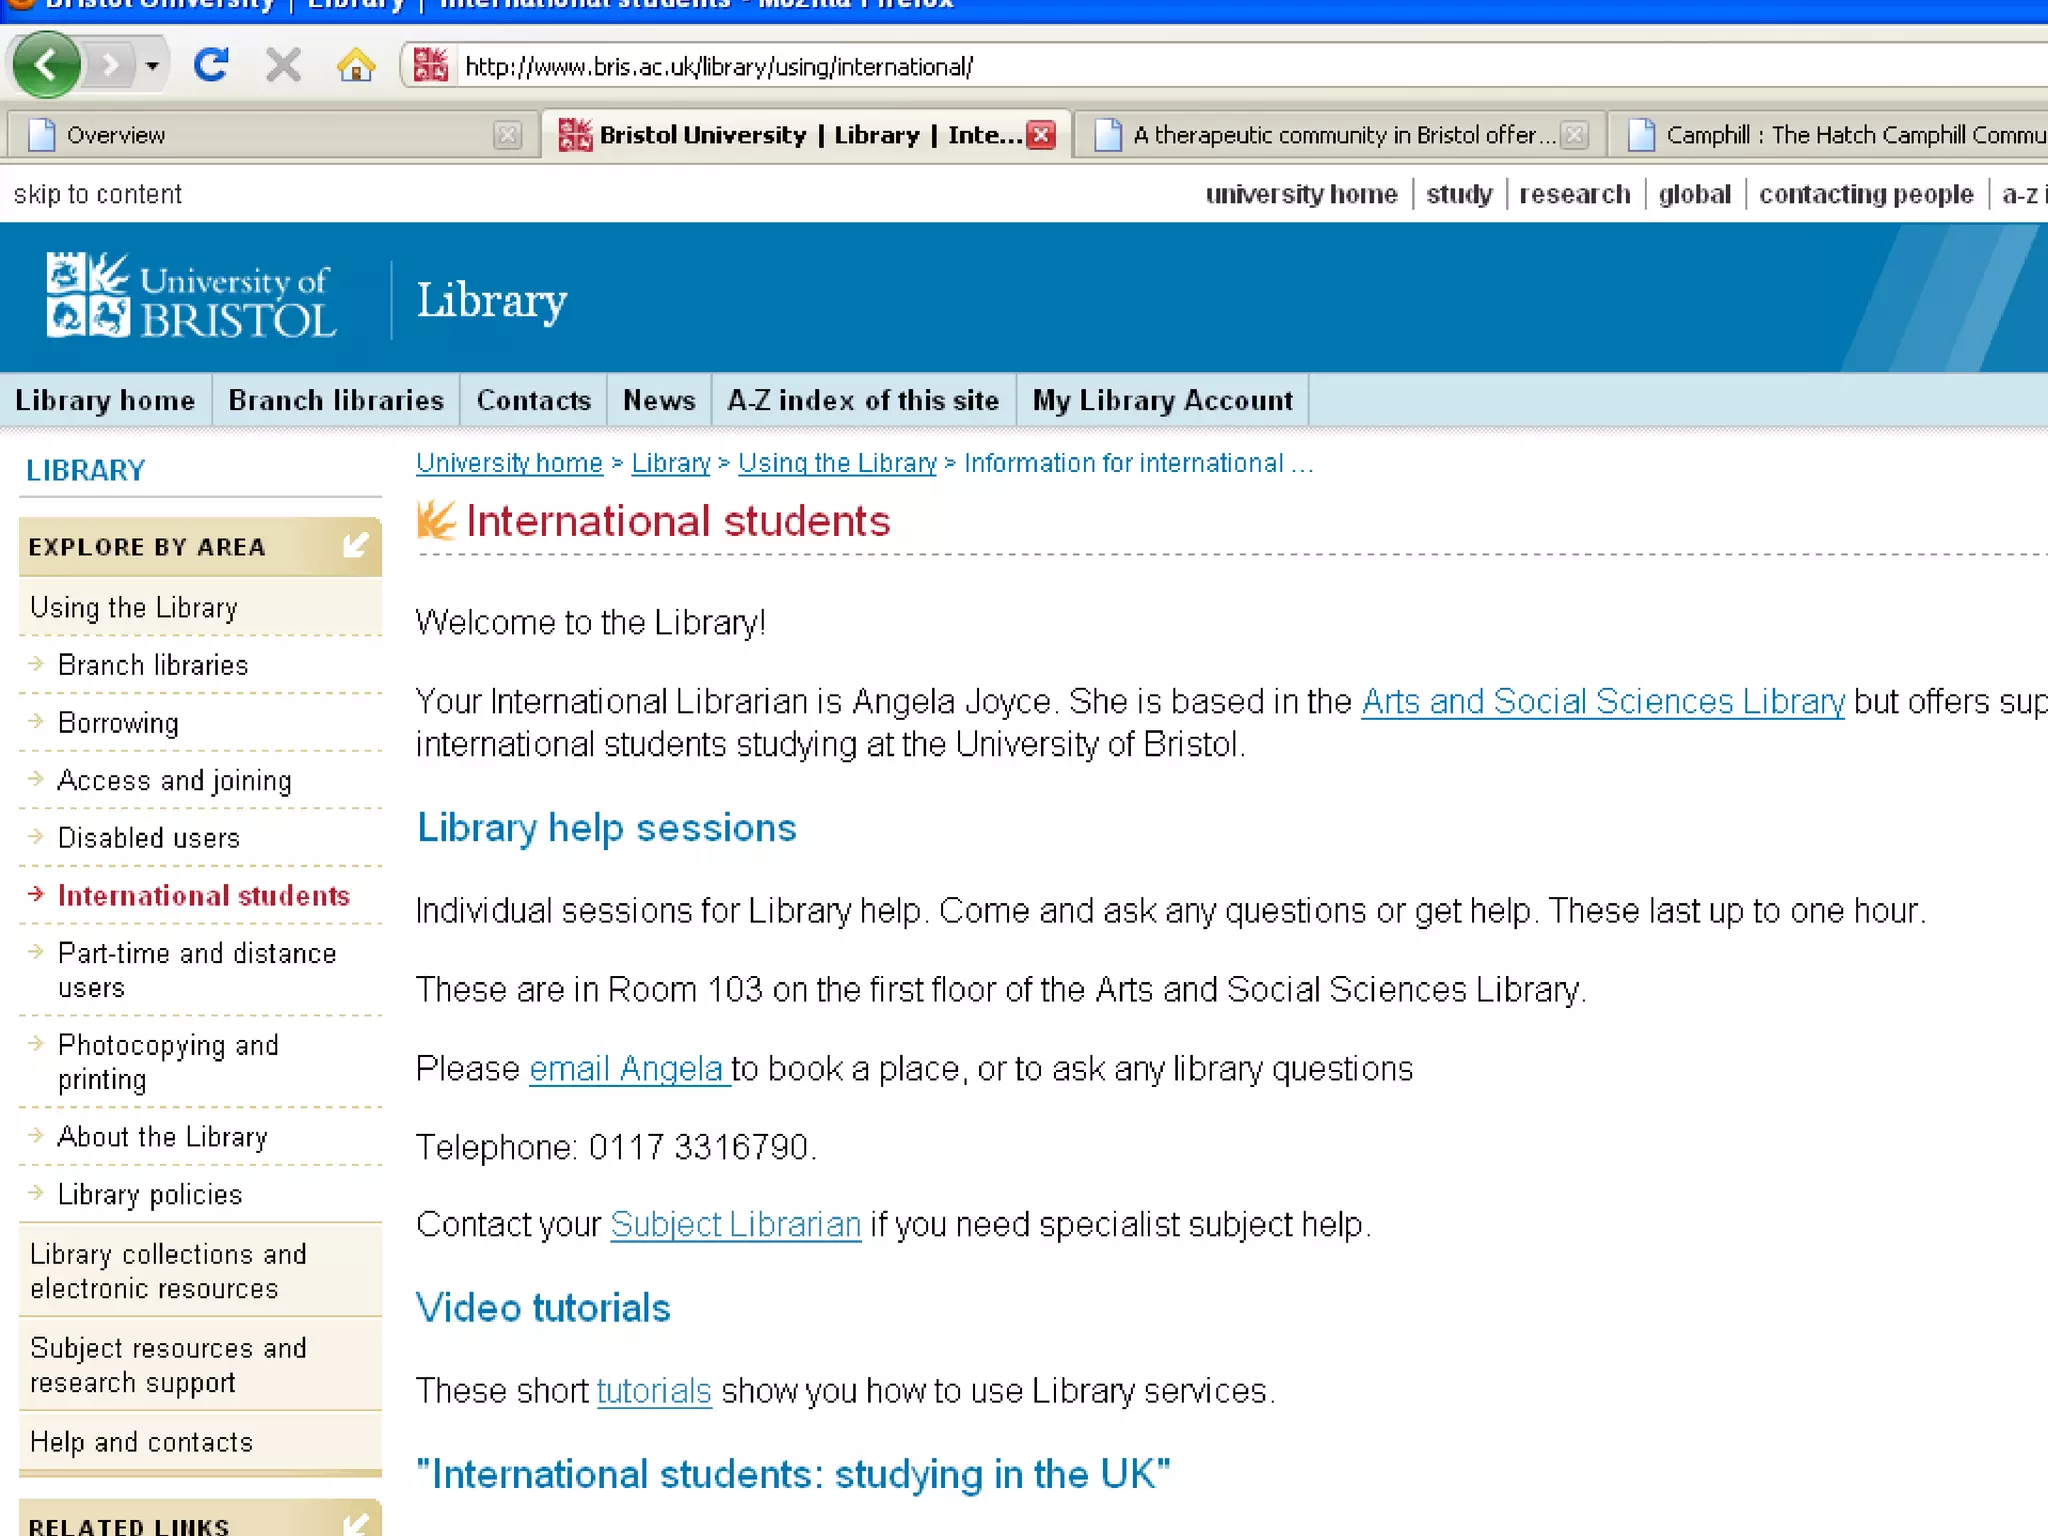Image resolution: width=2048 pixels, height=1536 pixels.
Task: Open the Subject Librarian link
Action: tap(735, 1225)
